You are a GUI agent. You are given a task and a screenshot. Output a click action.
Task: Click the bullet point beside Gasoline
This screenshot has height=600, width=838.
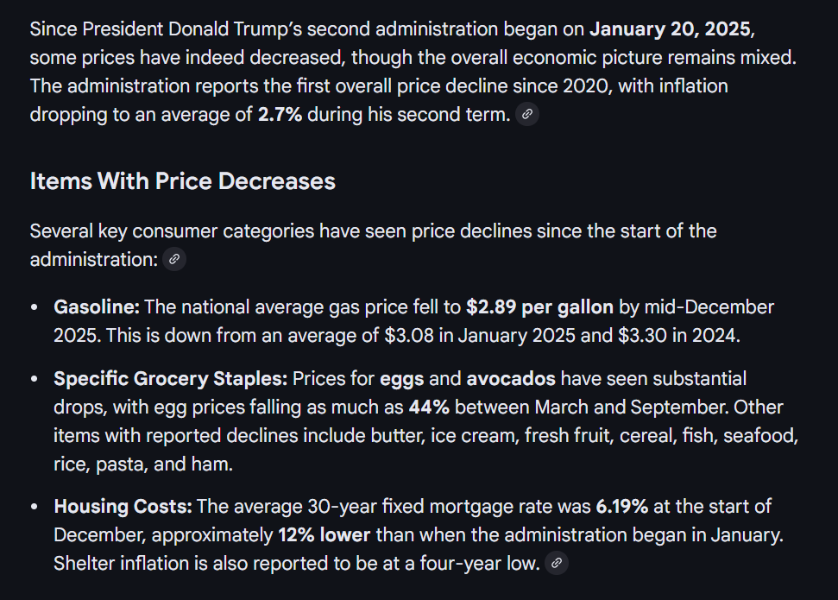35,308
